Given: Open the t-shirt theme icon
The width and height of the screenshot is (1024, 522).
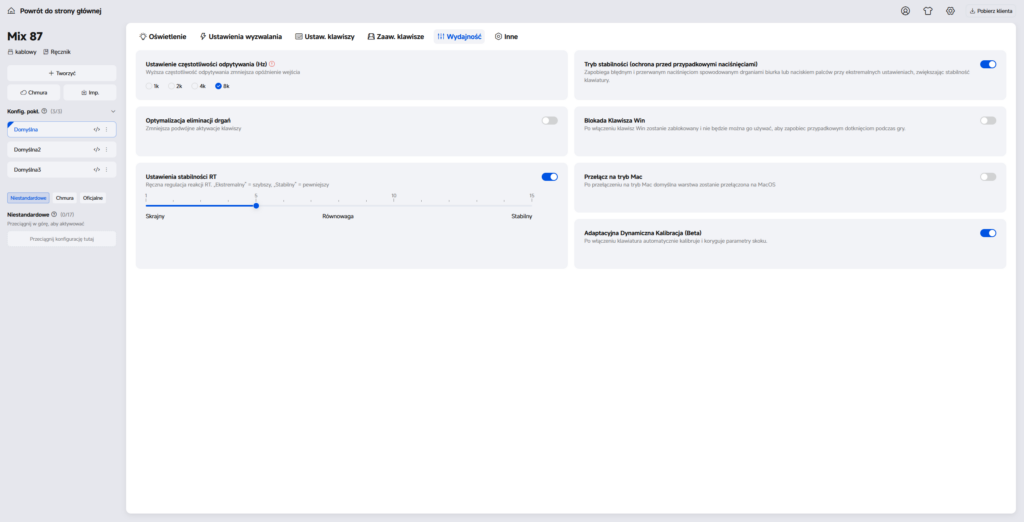Looking at the screenshot, I should tap(928, 11).
